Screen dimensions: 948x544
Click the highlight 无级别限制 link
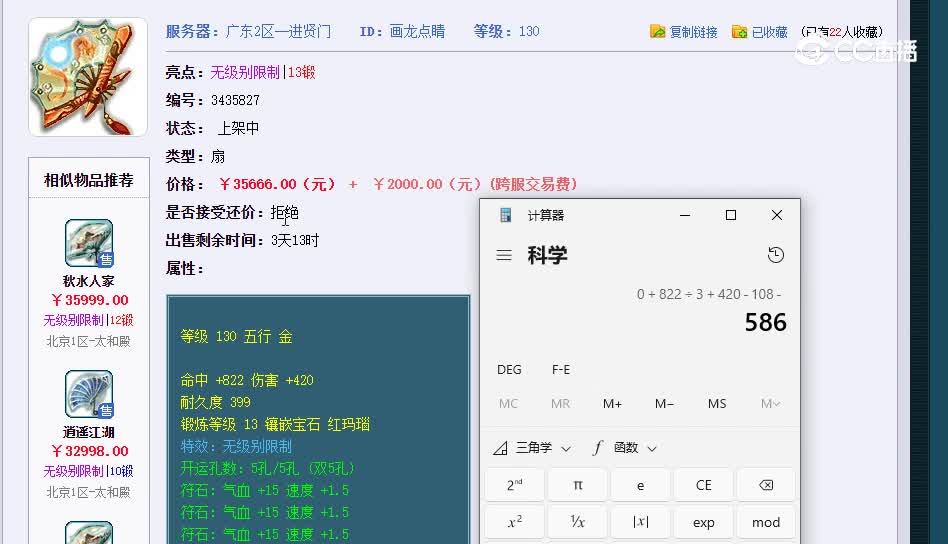[x=245, y=73]
